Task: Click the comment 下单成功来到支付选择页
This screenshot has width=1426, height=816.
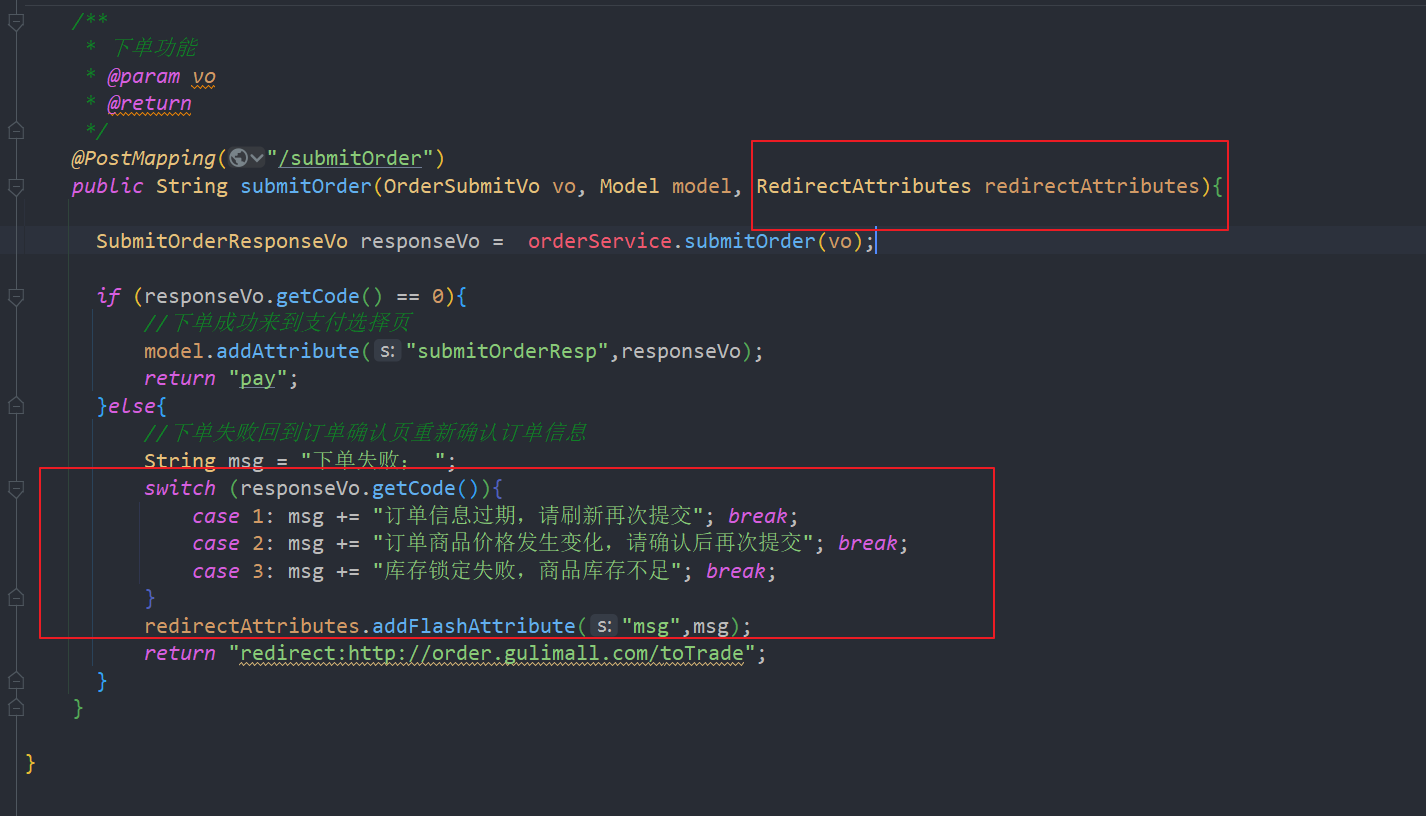Action: click(278, 323)
